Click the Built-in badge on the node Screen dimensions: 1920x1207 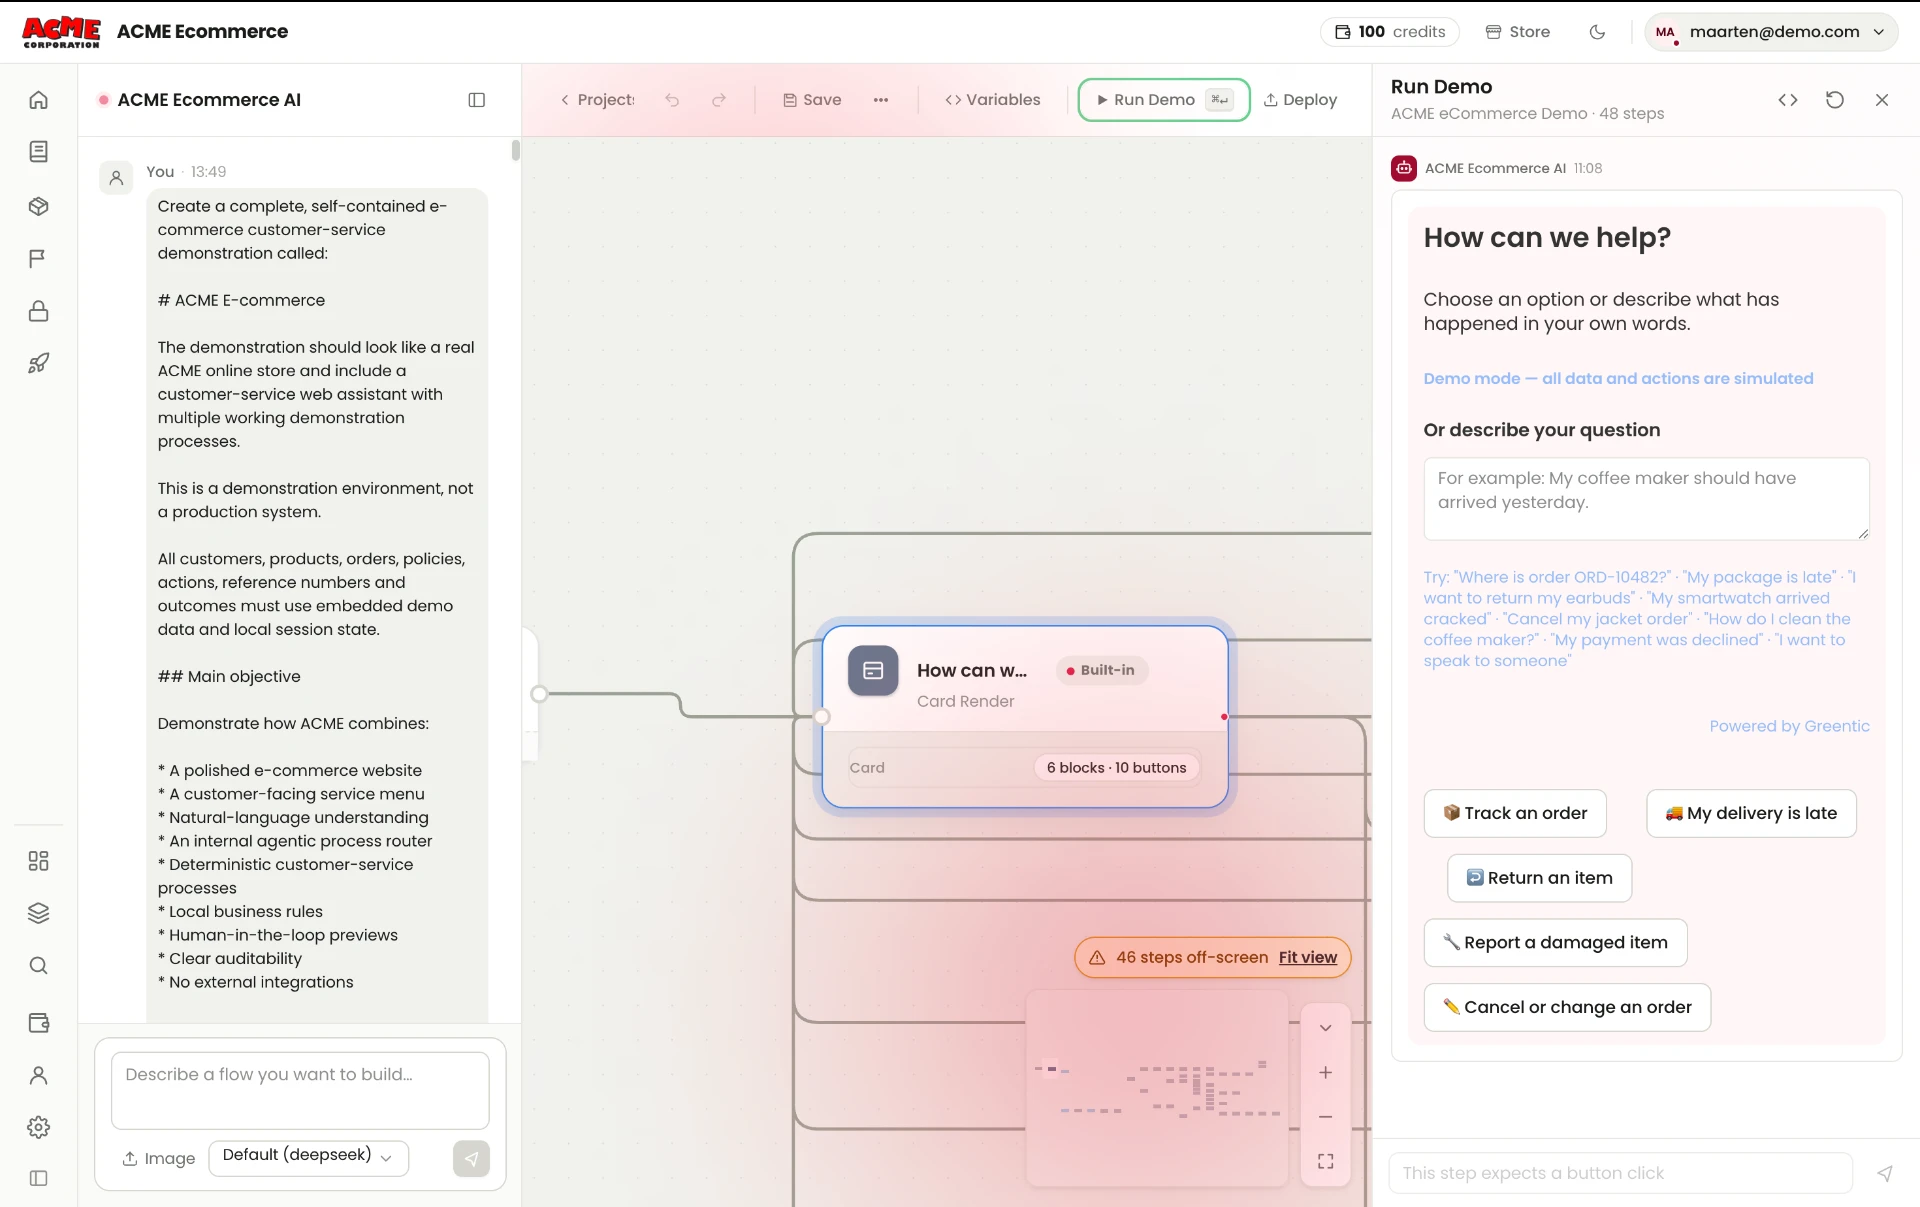click(x=1102, y=670)
